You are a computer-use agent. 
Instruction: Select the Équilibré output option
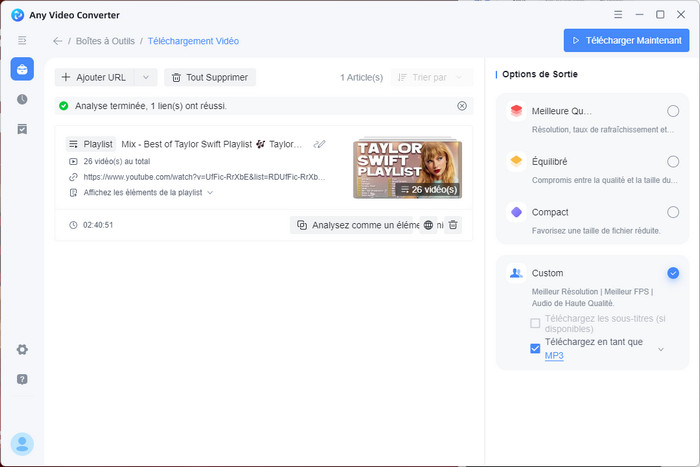tap(673, 161)
